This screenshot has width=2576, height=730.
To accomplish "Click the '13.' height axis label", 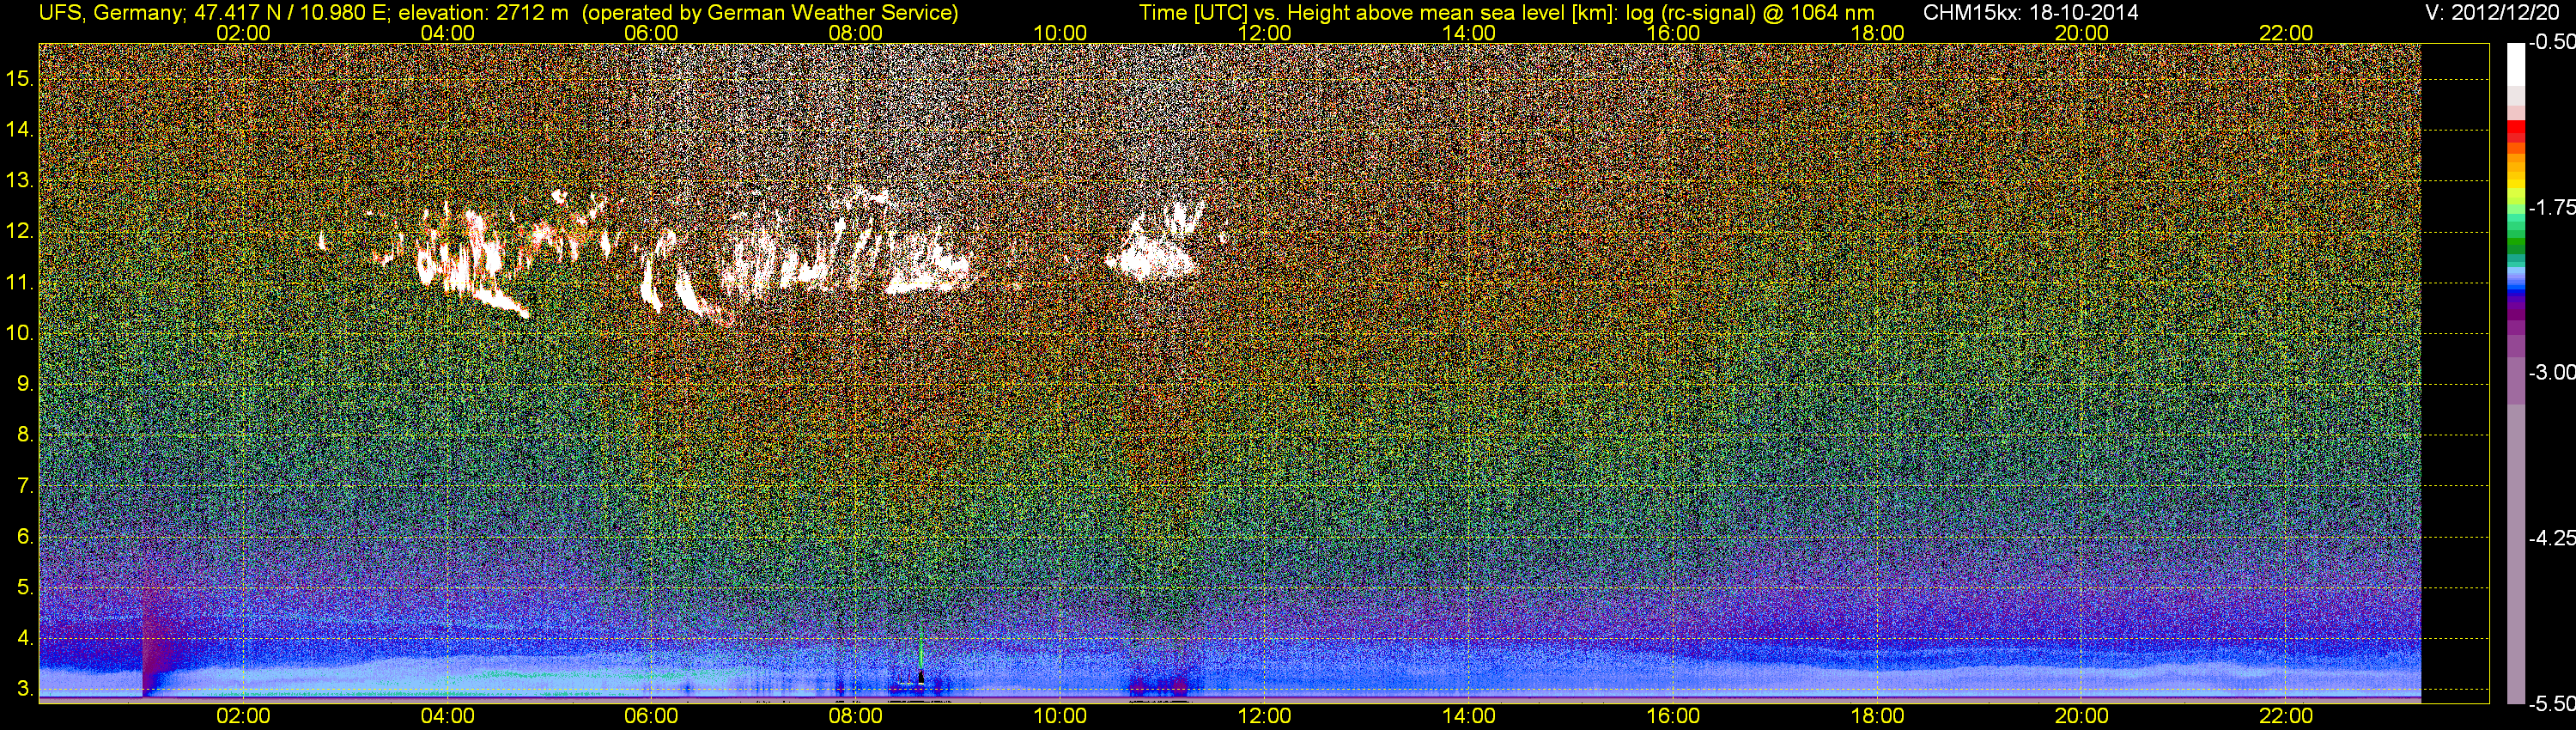I will point(20,181).
